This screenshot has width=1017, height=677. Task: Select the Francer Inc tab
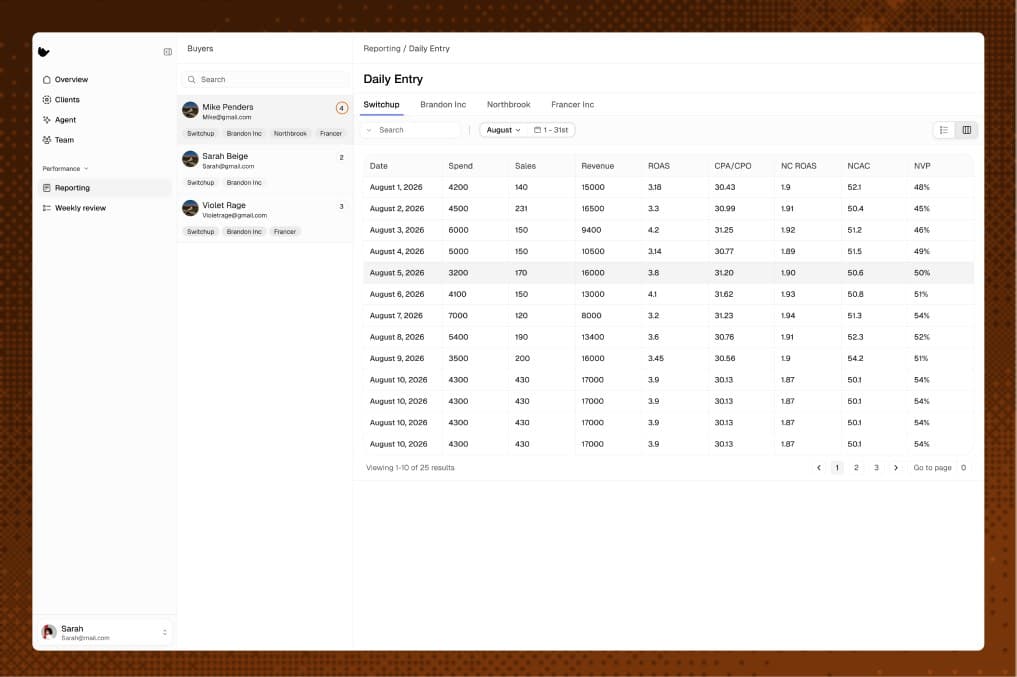click(573, 104)
